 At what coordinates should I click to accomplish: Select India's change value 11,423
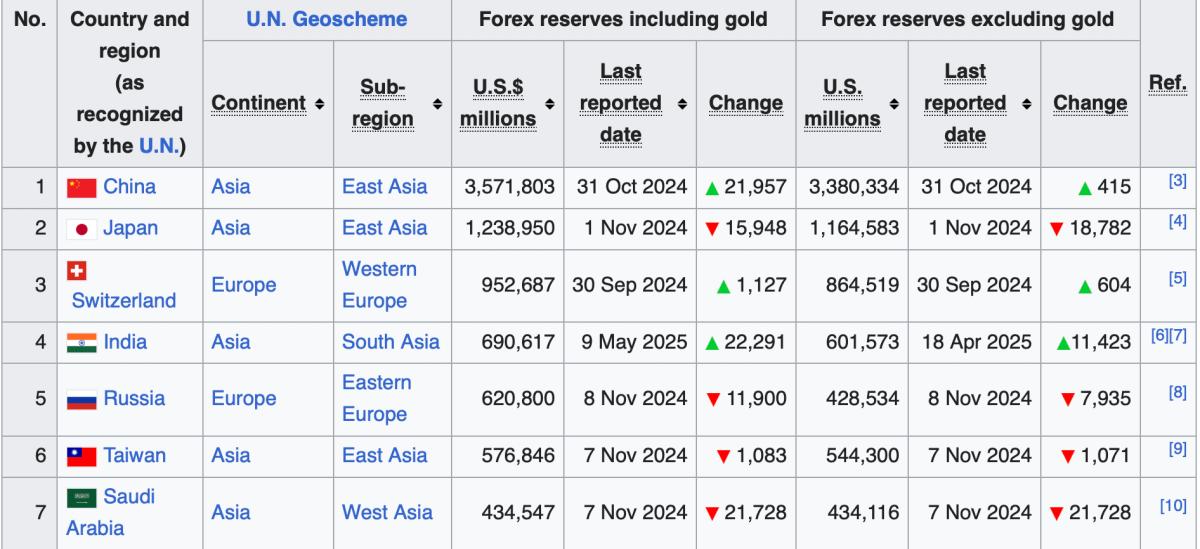click(1100, 343)
